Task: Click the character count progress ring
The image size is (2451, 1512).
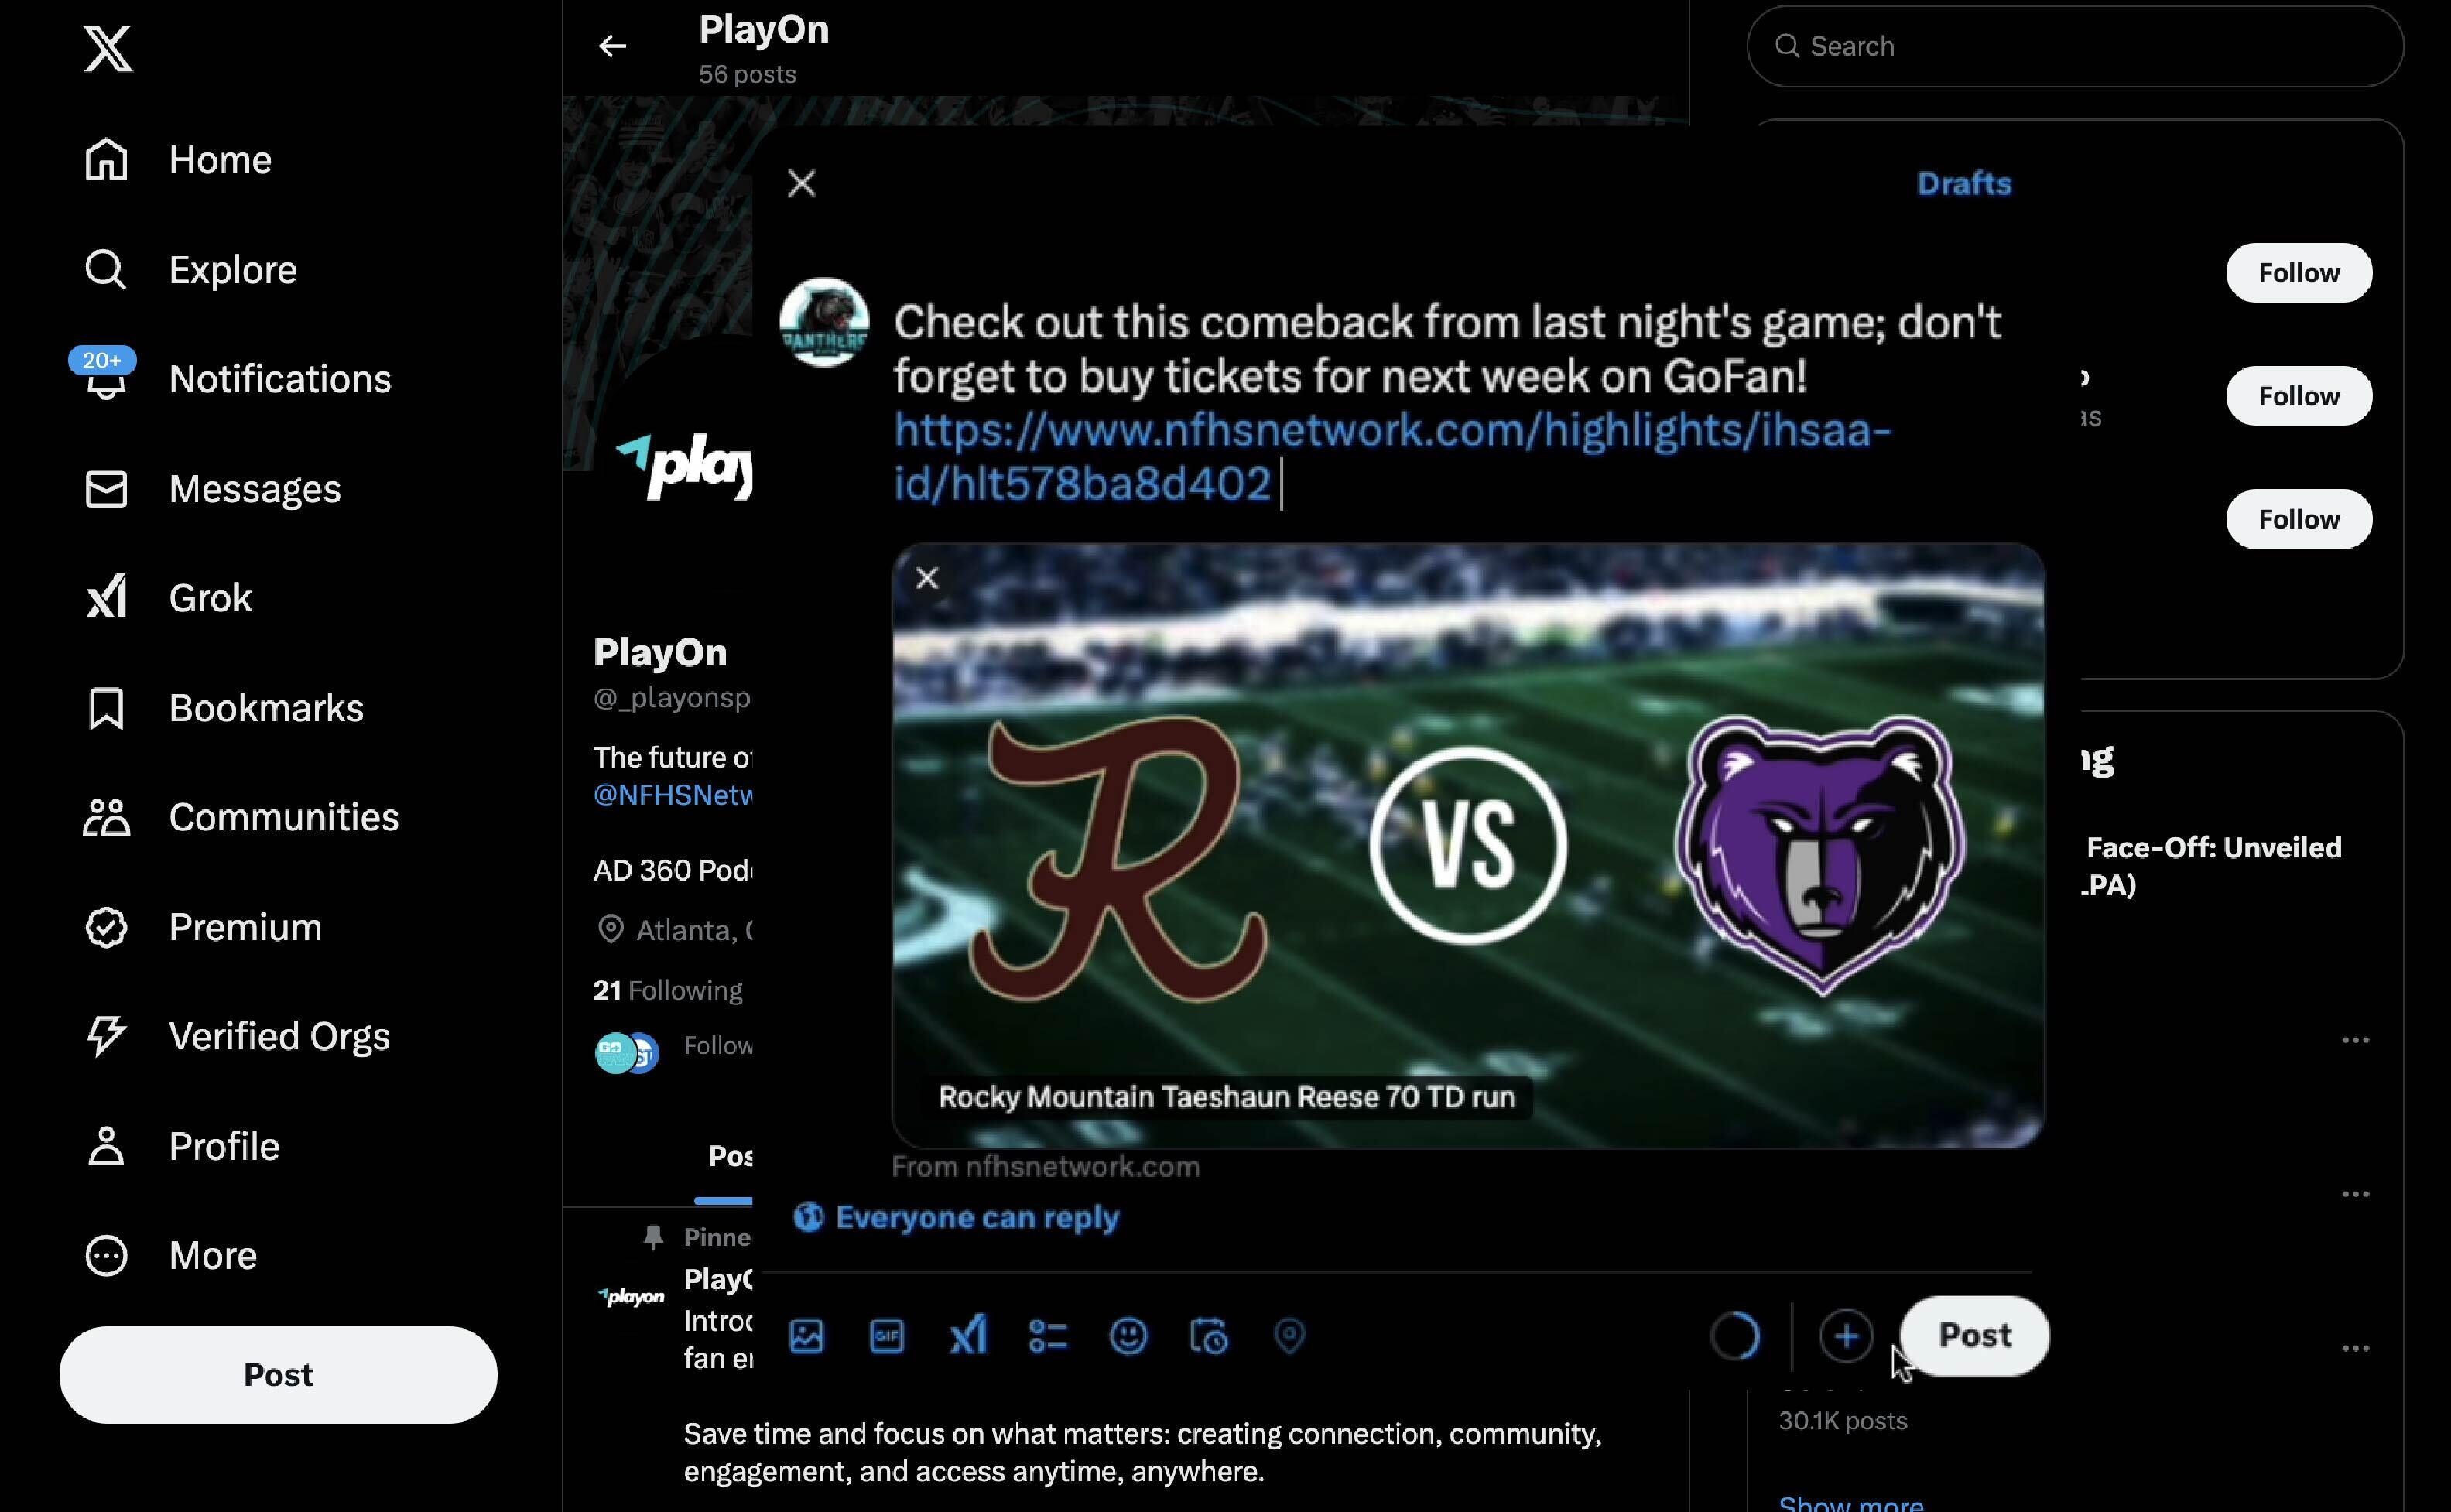Action: pos(1735,1336)
